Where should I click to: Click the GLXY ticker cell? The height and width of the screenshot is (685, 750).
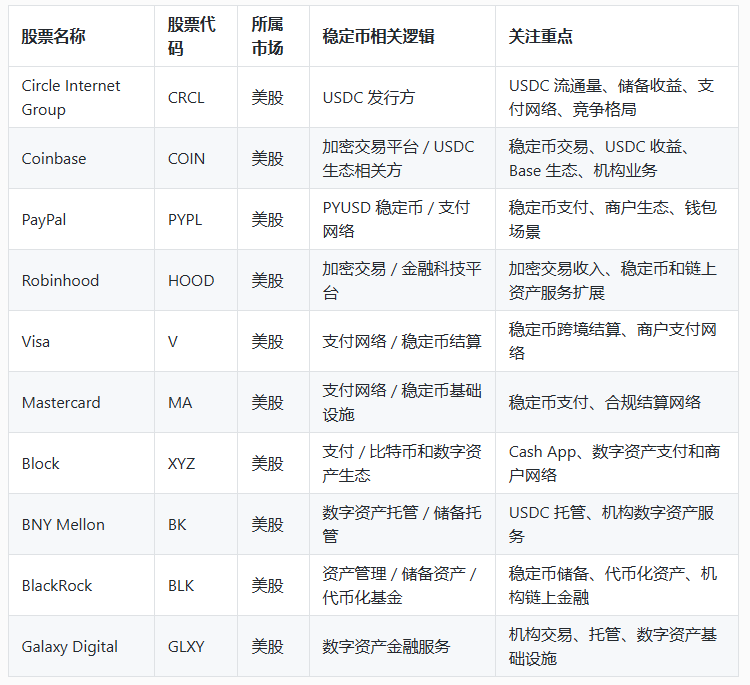(196, 646)
